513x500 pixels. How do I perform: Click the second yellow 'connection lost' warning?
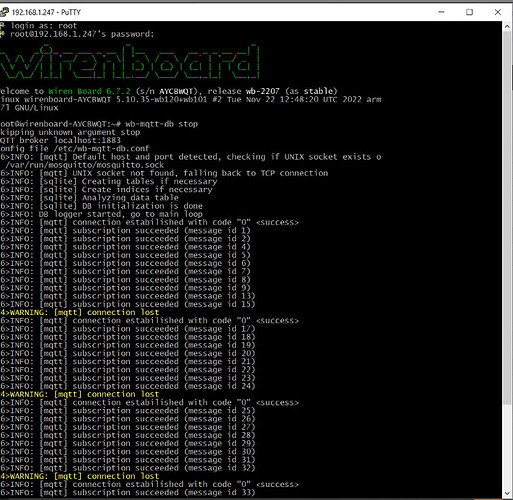coord(80,394)
